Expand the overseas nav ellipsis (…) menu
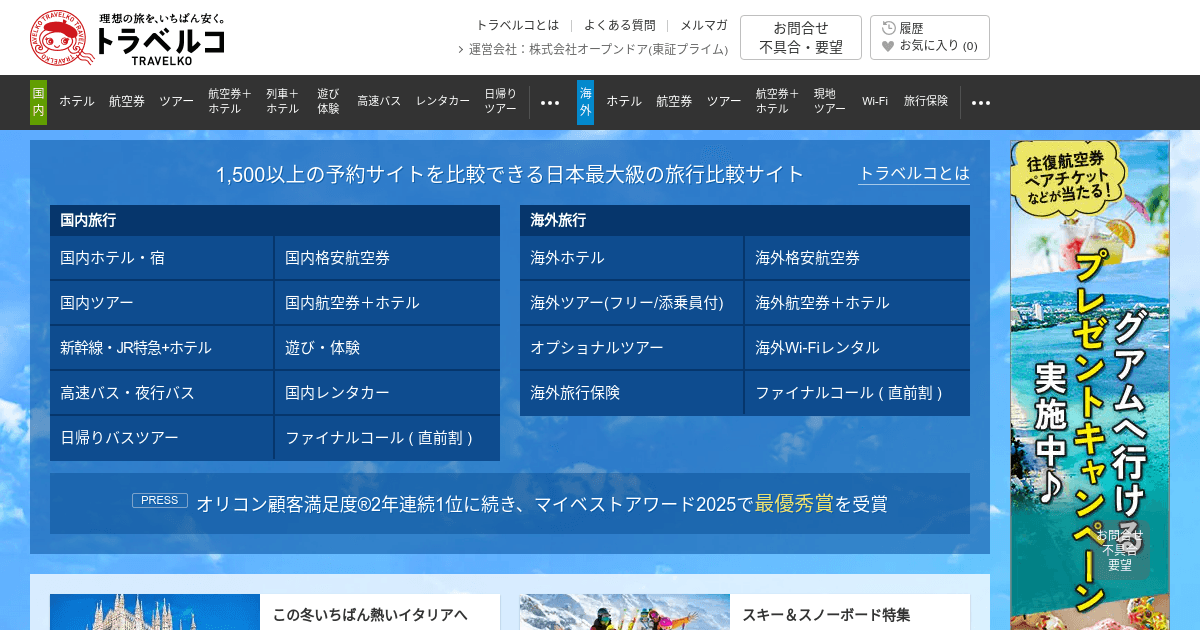1200x630 pixels. [981, 101]
